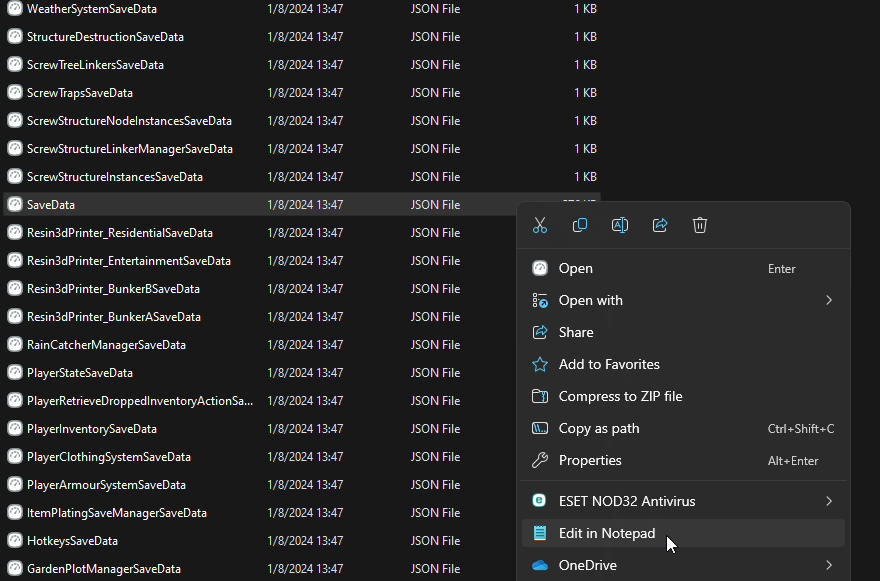Select the HotkeysSaveData file
The image size is (880, 581).
(72, 541)
